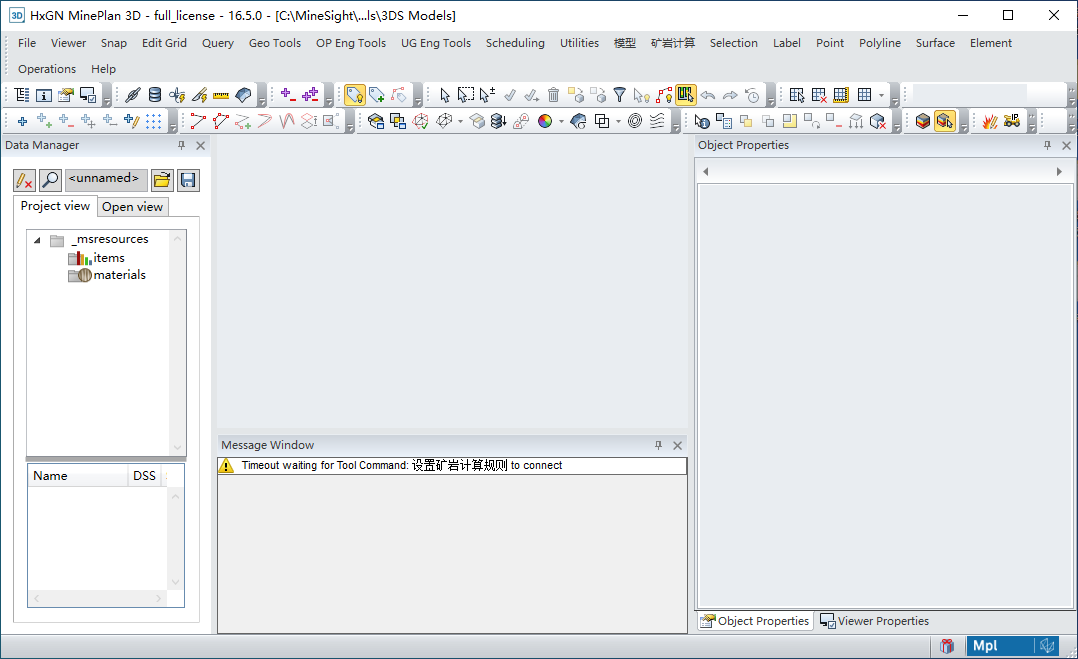
Task: Open the Polyline menu
Action: (879, 43)
